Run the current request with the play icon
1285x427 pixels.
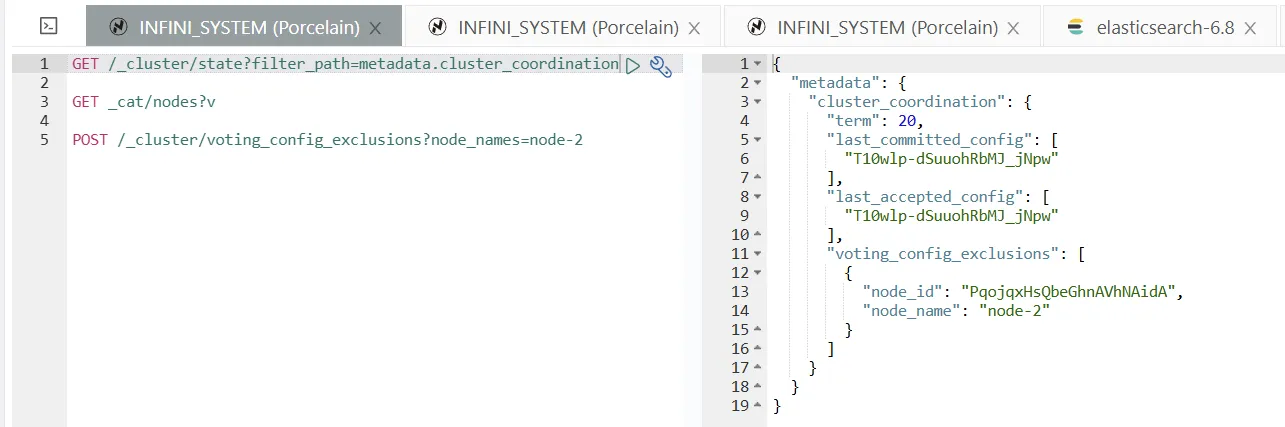[x=632, y=65]
